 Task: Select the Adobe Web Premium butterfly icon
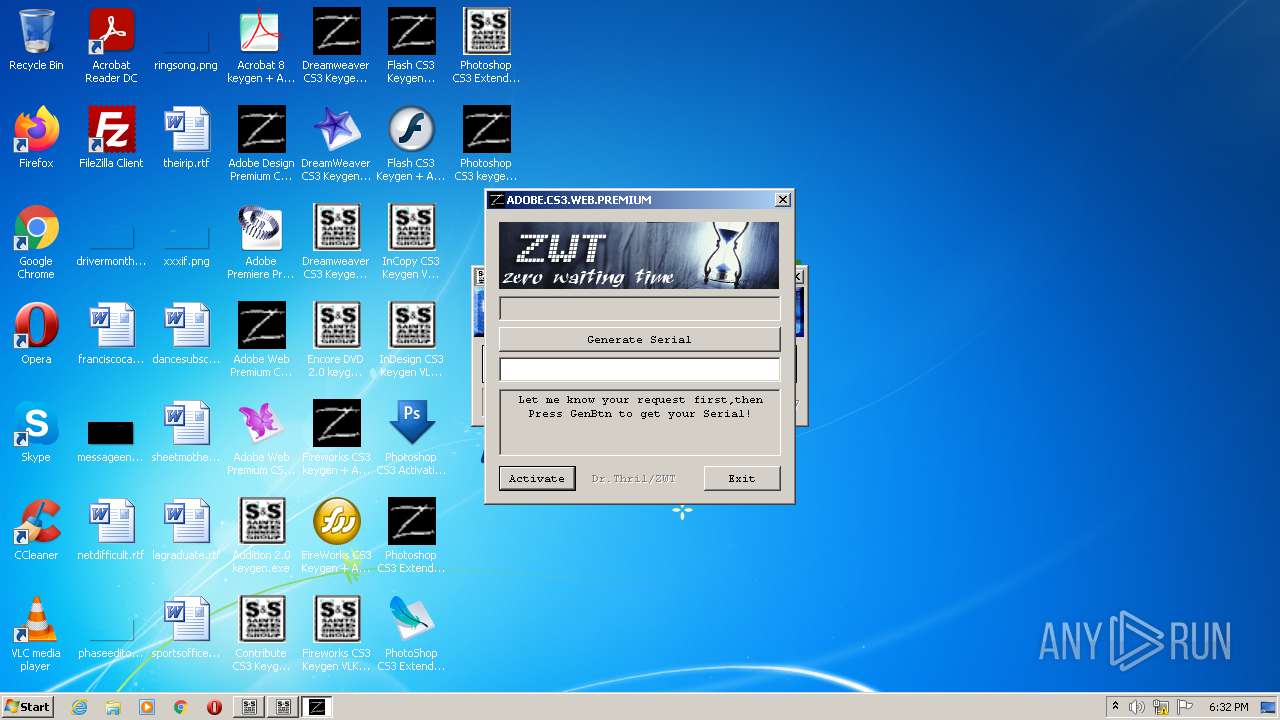click(261, 438)
